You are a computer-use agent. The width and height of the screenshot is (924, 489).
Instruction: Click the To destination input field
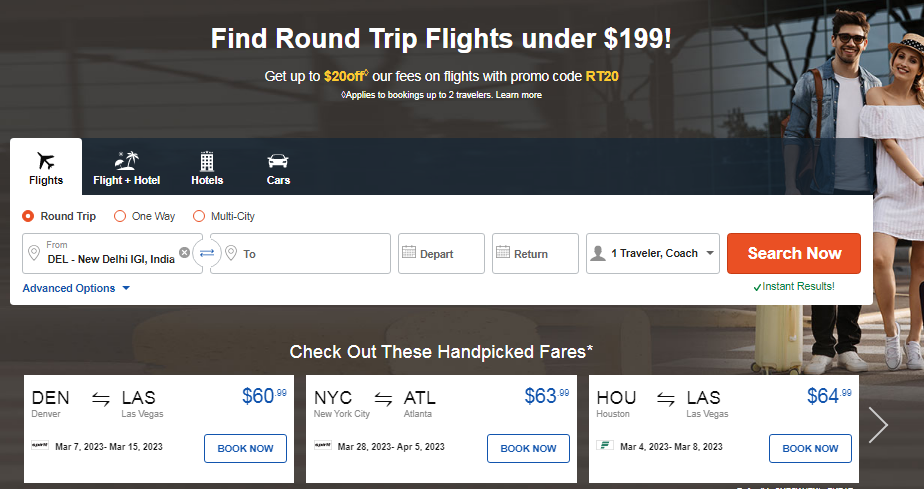tap(310, 254)
